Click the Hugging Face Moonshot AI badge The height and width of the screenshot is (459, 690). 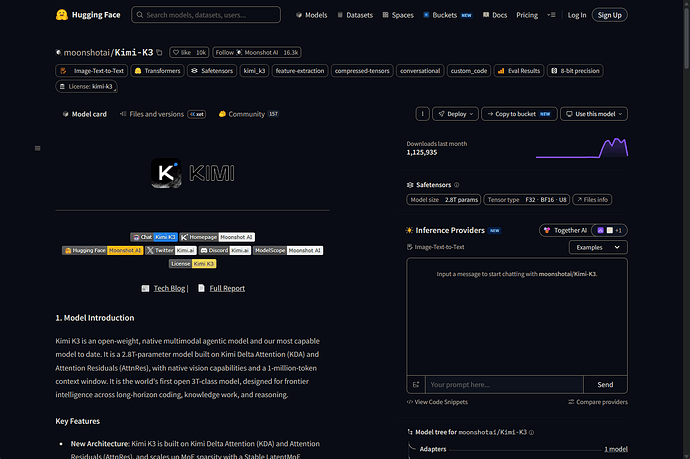(103, 250)
